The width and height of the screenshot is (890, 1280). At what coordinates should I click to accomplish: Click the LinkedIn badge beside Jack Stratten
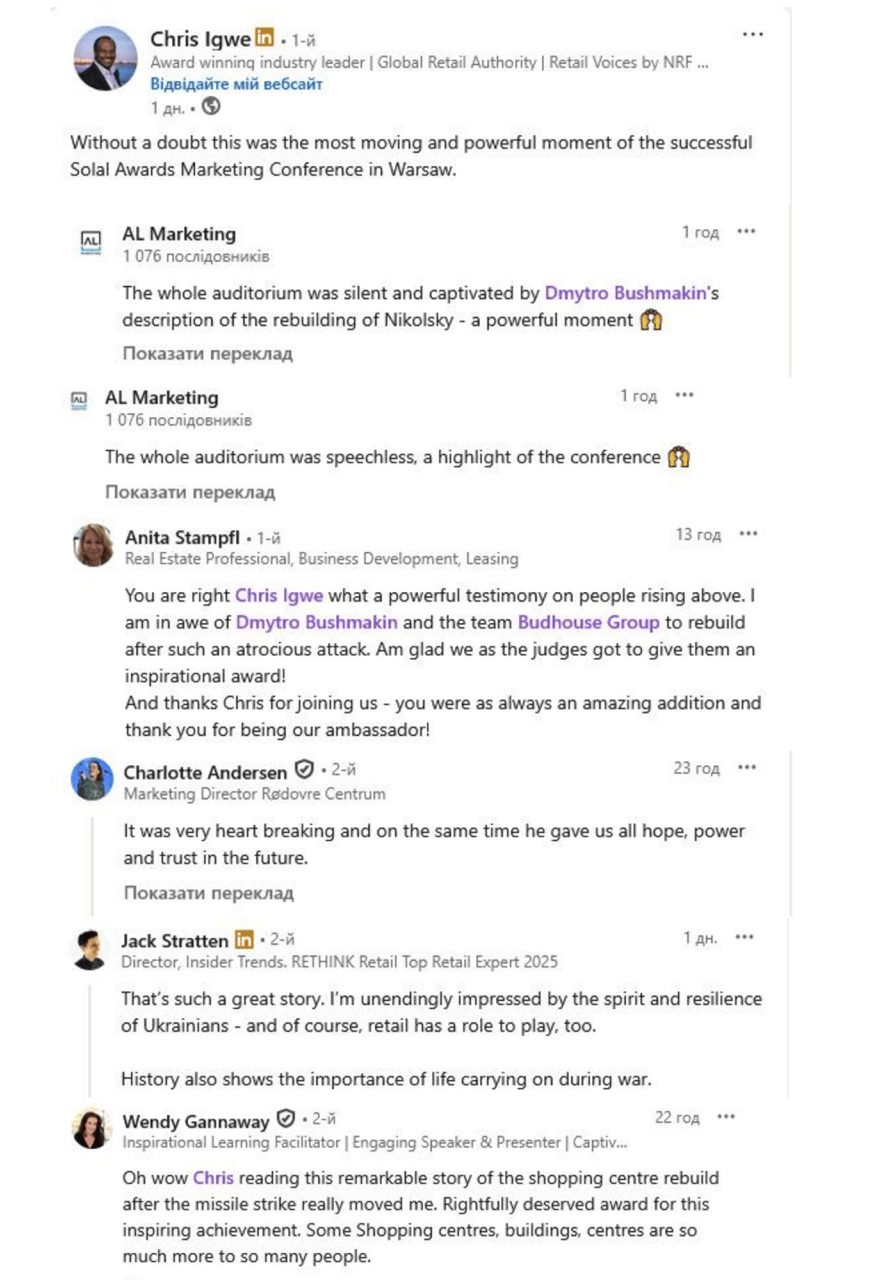pyautogui.click(x=244, y=940)
